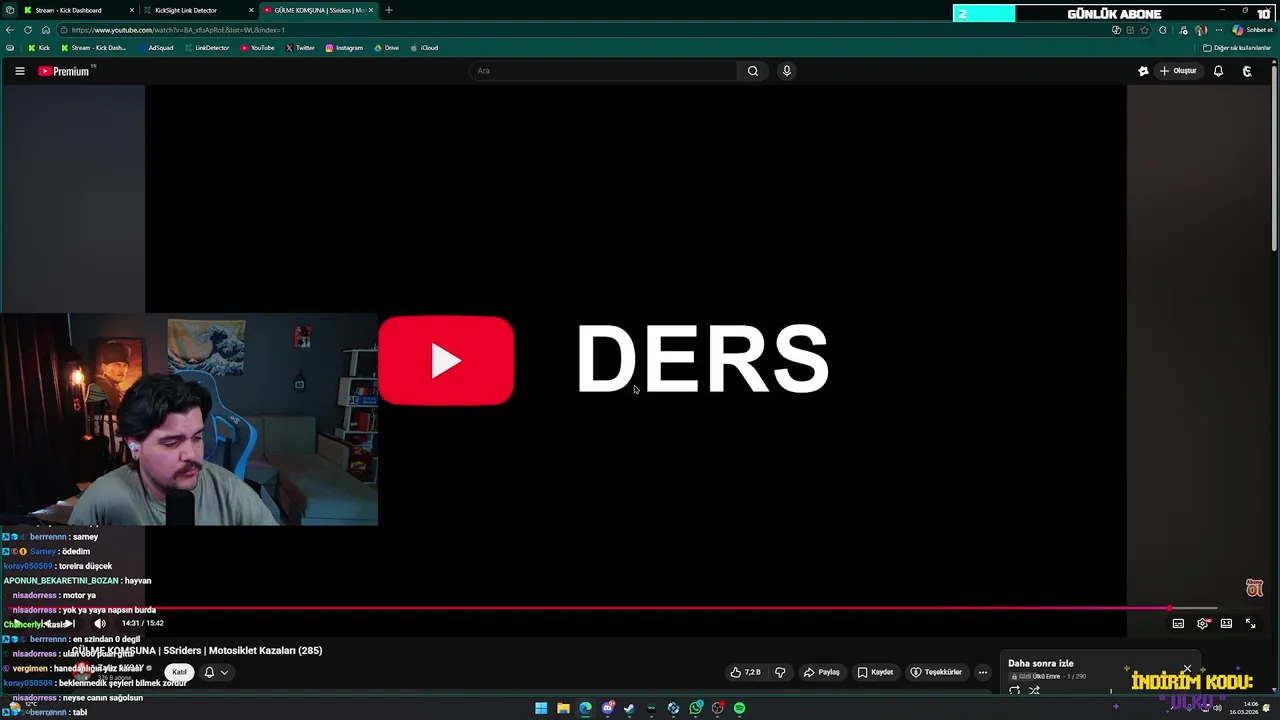Click the sparkle icon beside Oluştur
The height and width of the screenshot is (720, 1280).
[1143, 71]
